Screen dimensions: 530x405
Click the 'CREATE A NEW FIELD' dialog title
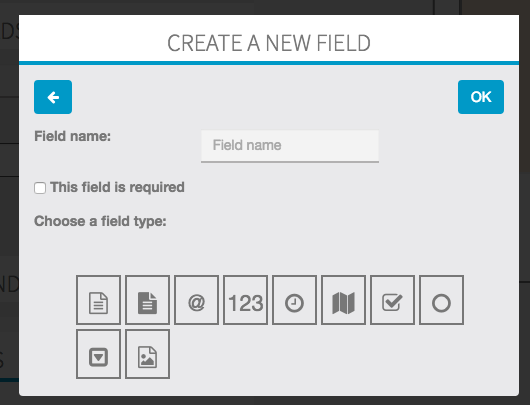tap(269, 43)
